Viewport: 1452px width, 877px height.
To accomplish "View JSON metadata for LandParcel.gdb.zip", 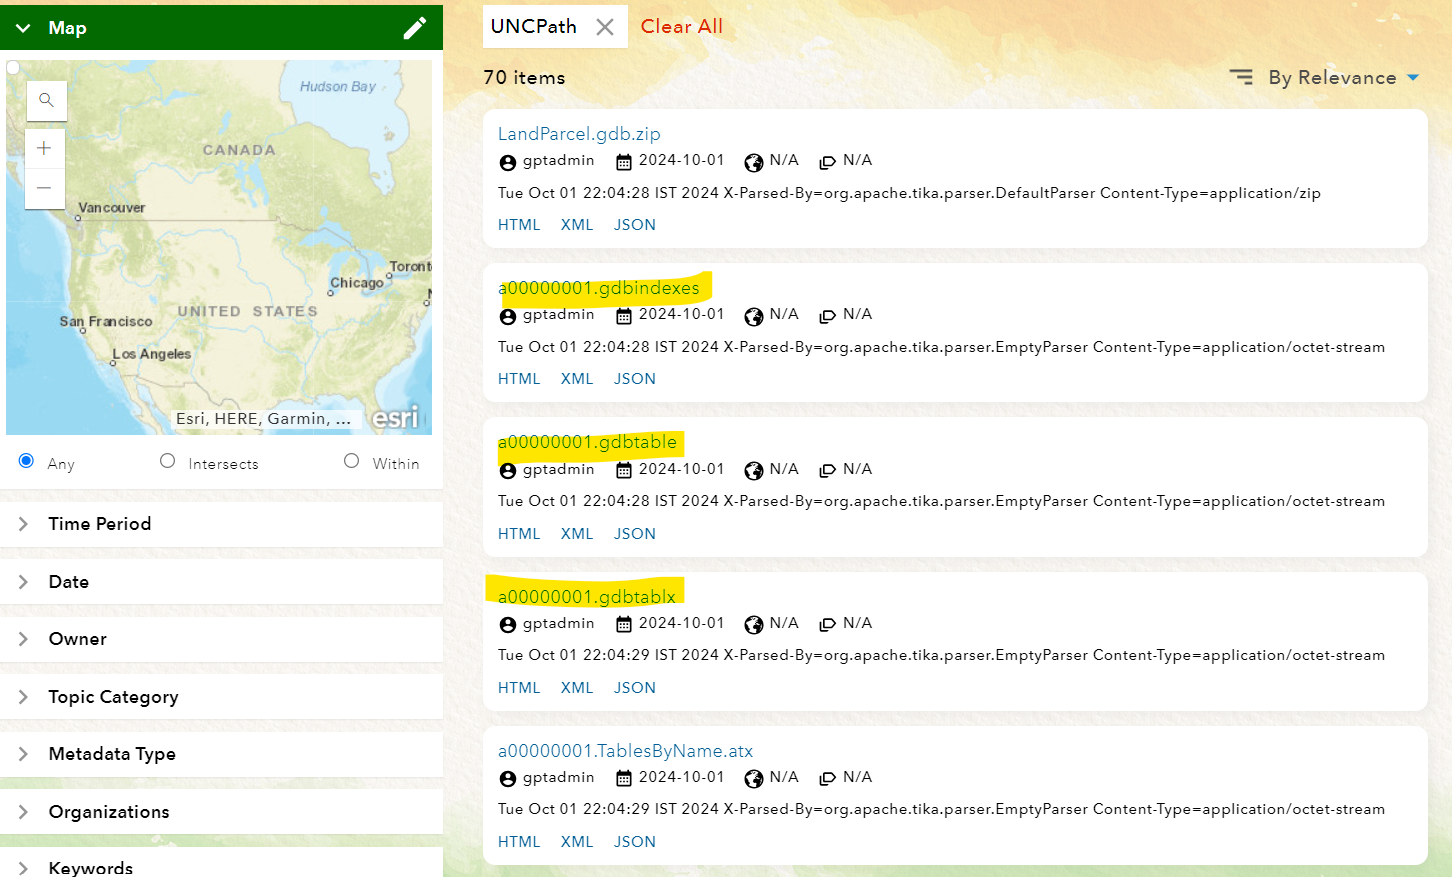I will (x=635, y=225).
